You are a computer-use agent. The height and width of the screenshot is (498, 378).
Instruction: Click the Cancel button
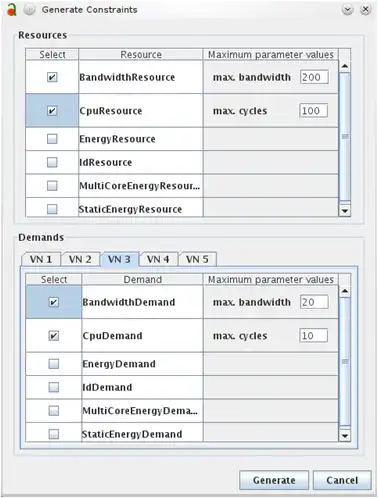coord(342,480)
